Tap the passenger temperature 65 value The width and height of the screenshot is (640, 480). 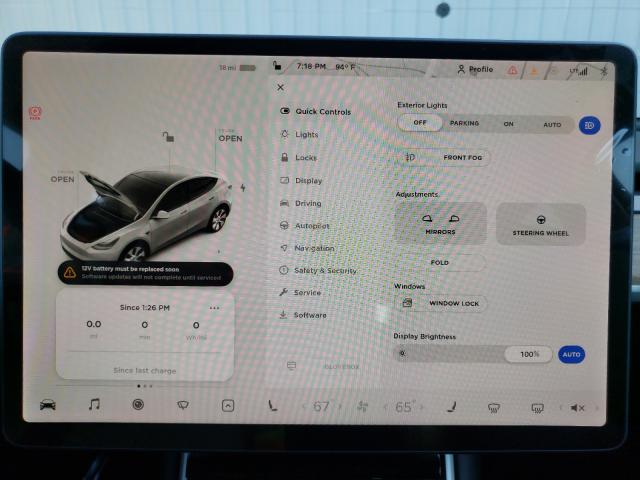tap(404, 407)
